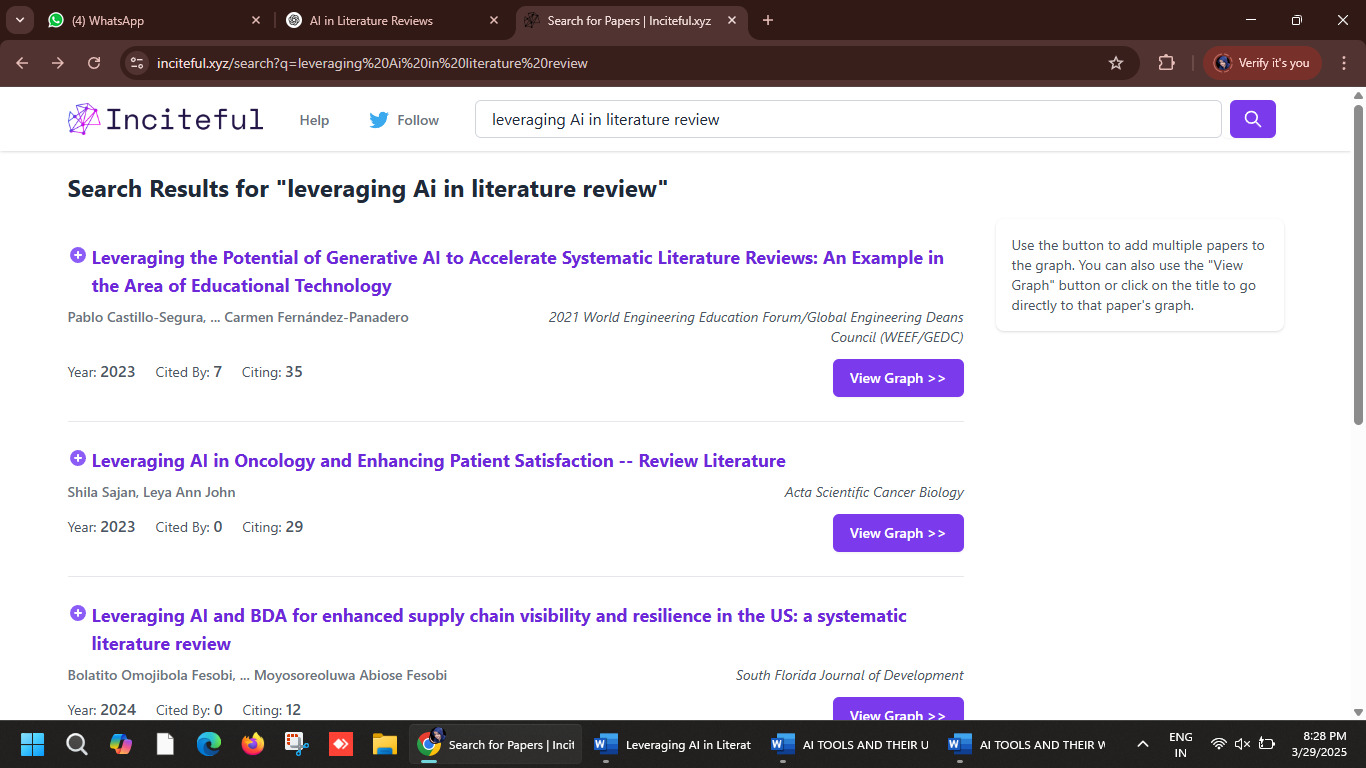The image size is (1366, 768).
Task: Close the WhatsApp tab
Action: tap(255, 20)
